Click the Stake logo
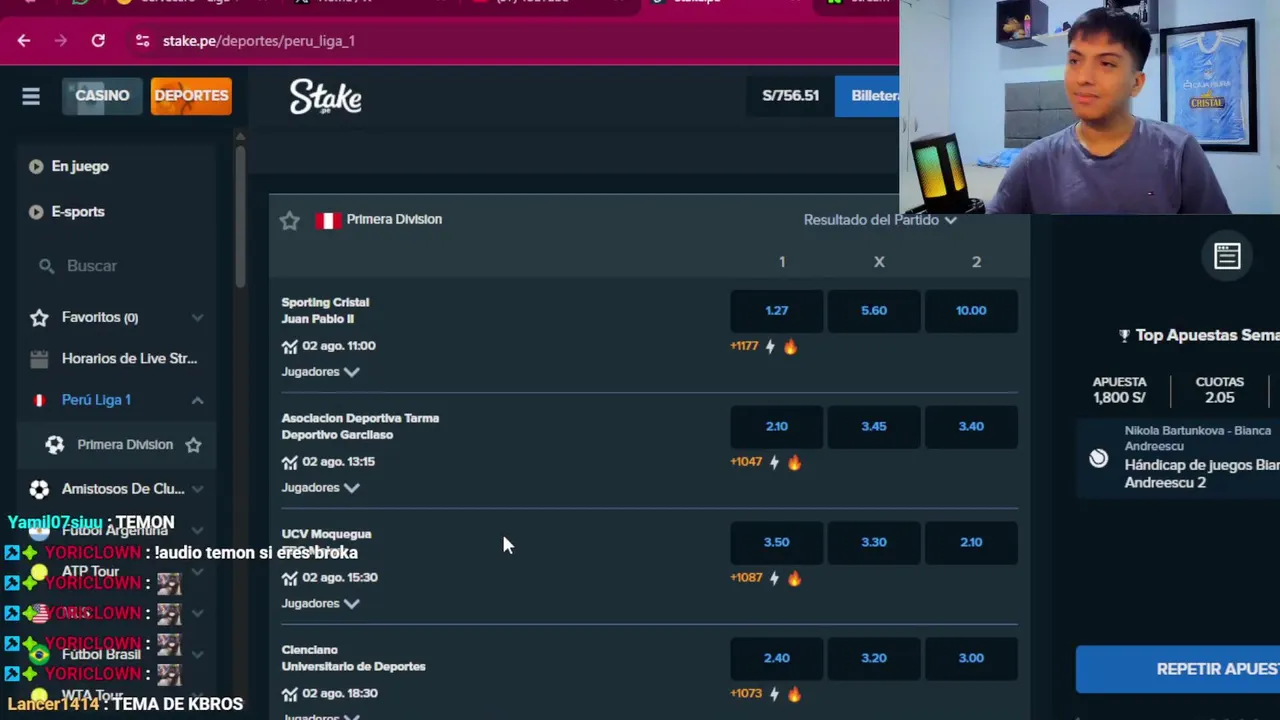The height and width of the screenshot is (720, 1280). pos(326,97)
